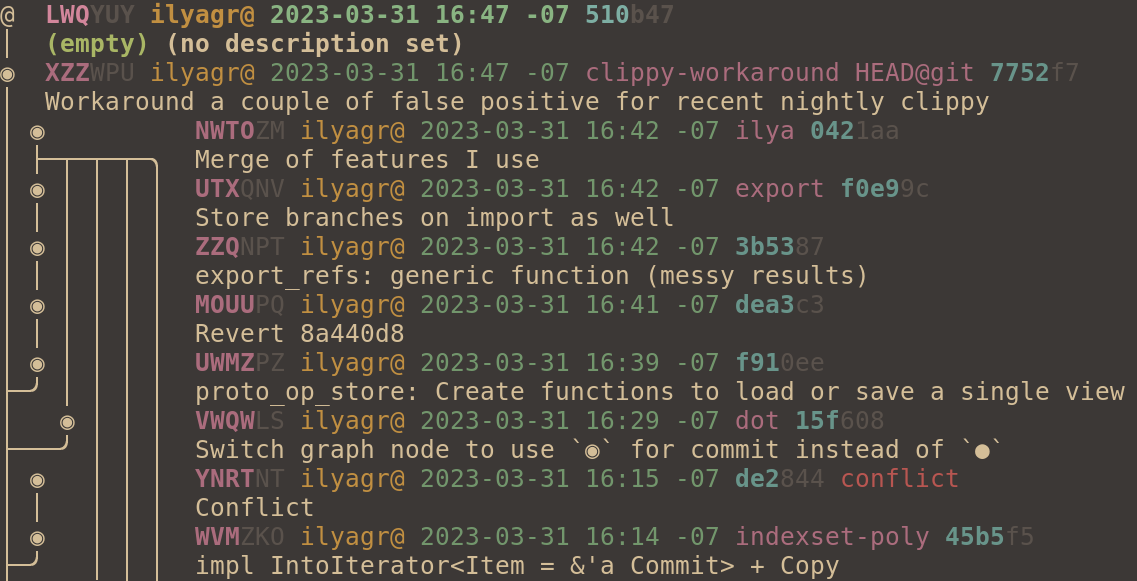Click the timestamp 2023-03-31 16:14
This screenshot has height=581, width=1137.
[539, 537]
